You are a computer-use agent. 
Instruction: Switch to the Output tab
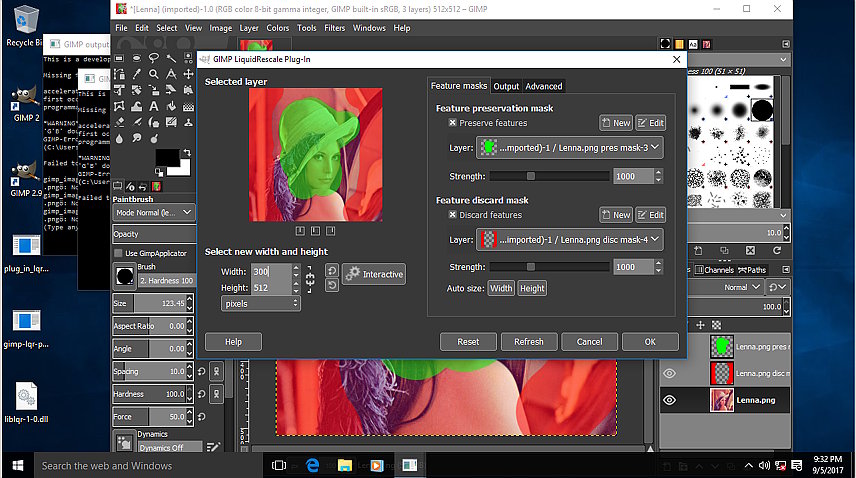click(x=506, y=86)
